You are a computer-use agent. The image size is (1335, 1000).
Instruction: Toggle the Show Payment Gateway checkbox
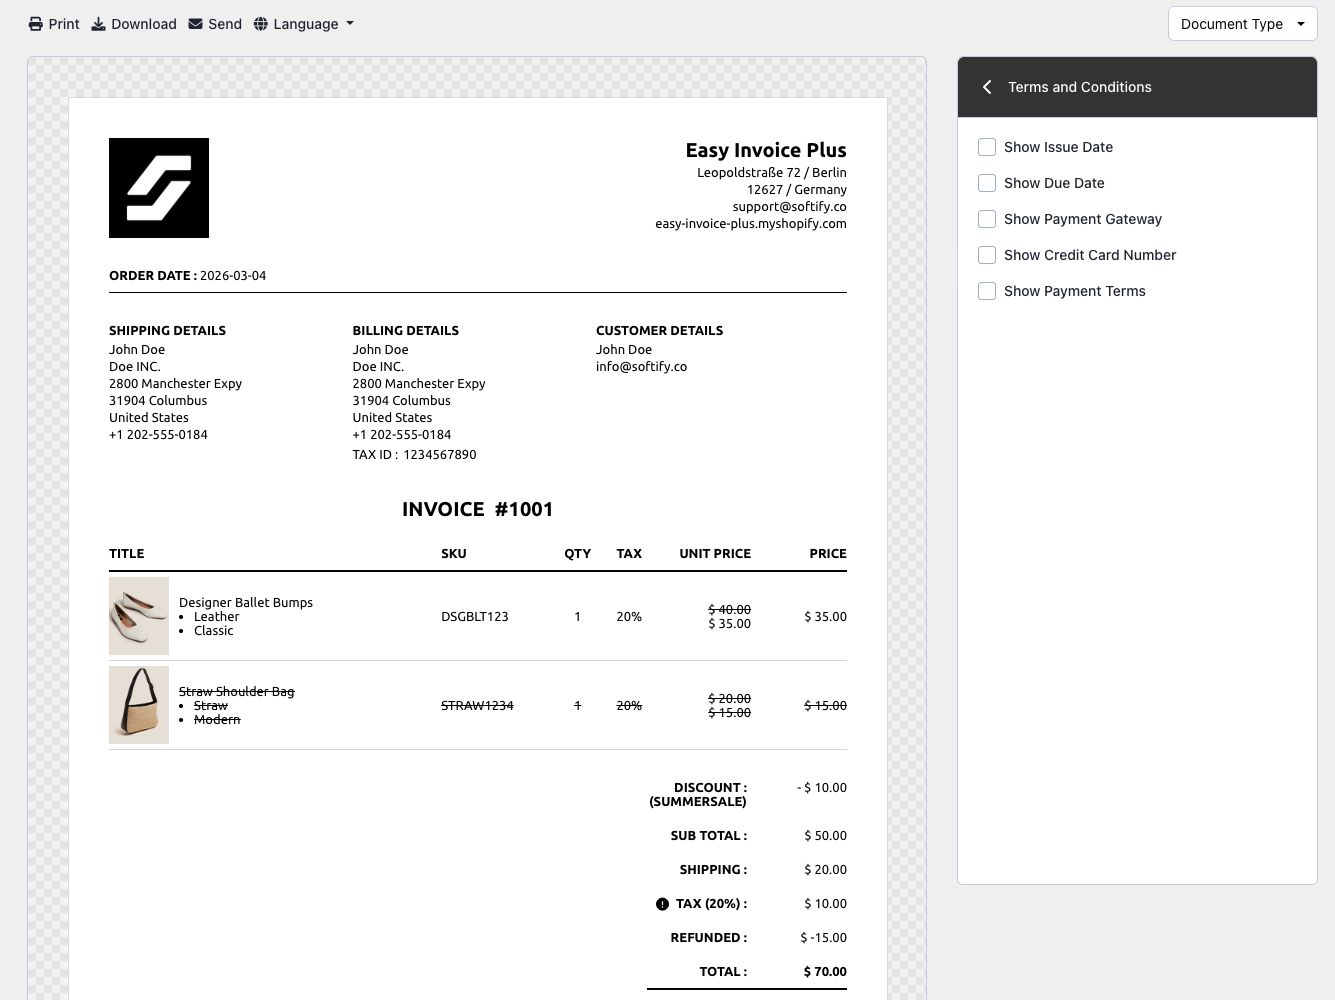(987, 219)
